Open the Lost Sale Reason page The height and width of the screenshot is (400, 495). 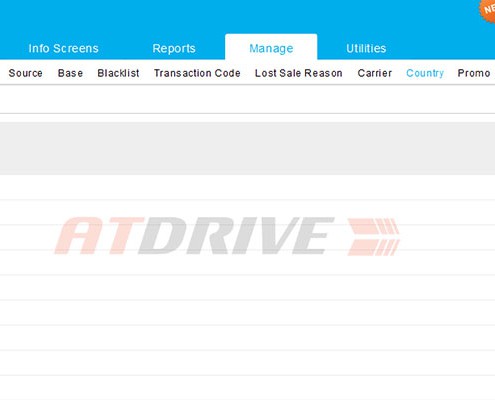[x=299, y=73]
